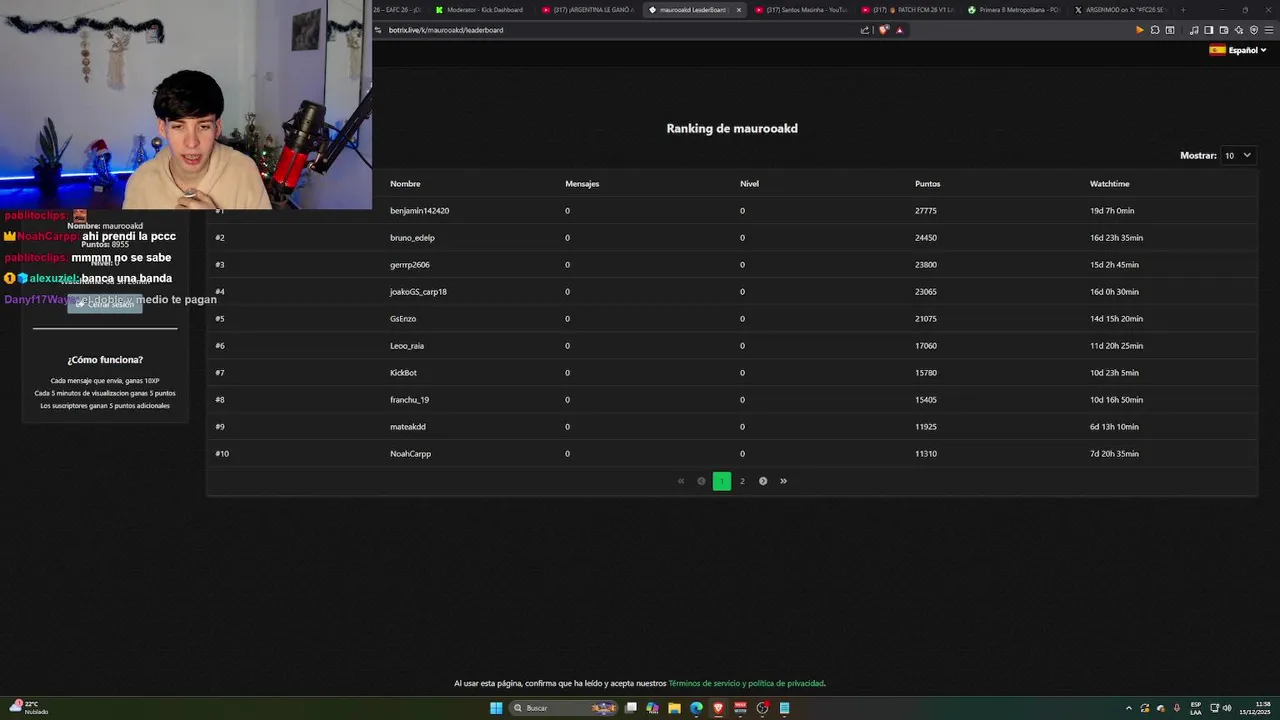This screenshot has width=1280, height=720.
Task: Sort by the Nombre column header
Action: 405,184
